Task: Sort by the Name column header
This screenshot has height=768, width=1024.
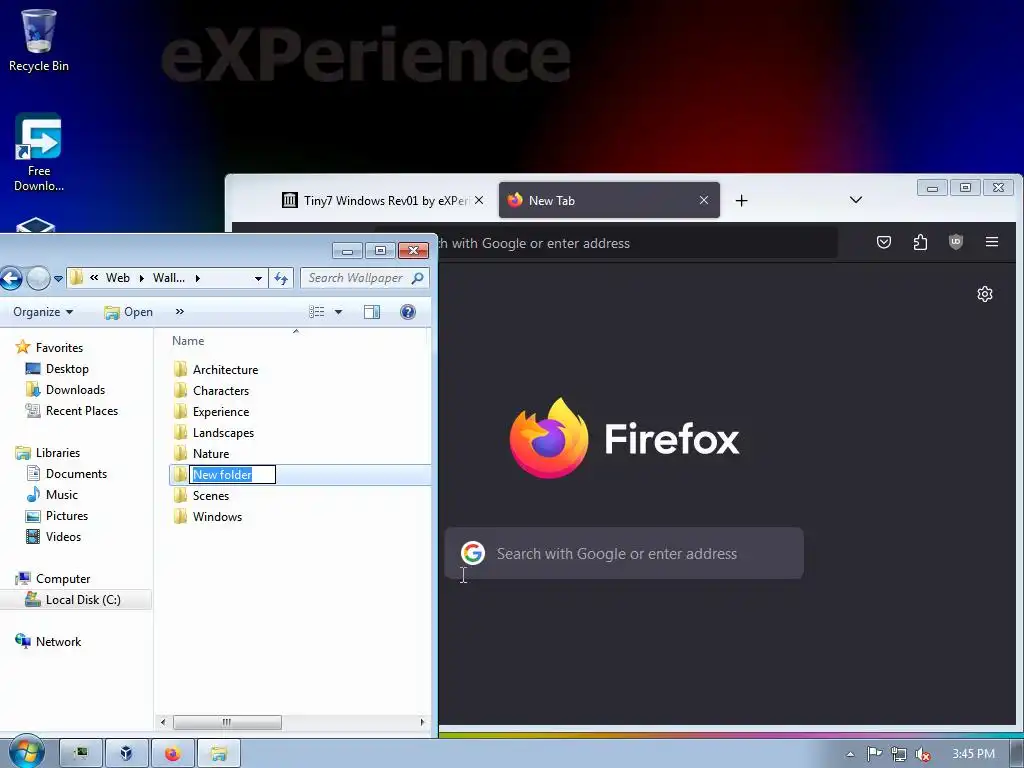Action: 188,341
